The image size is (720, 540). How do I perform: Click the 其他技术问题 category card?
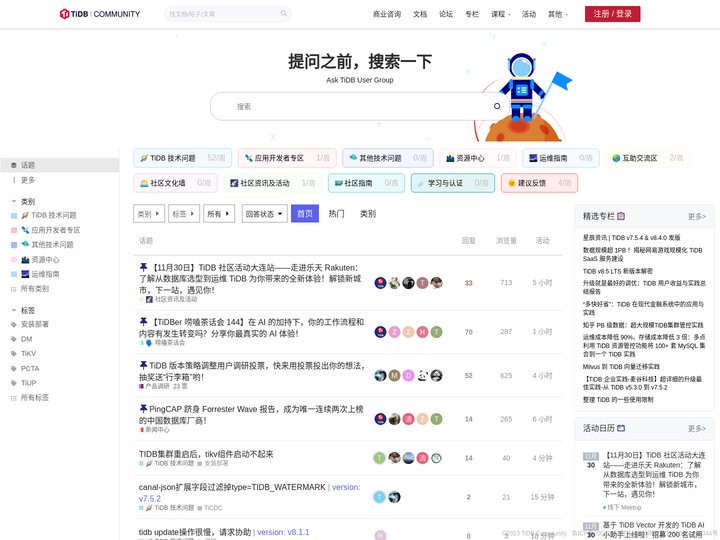point(388,158)
